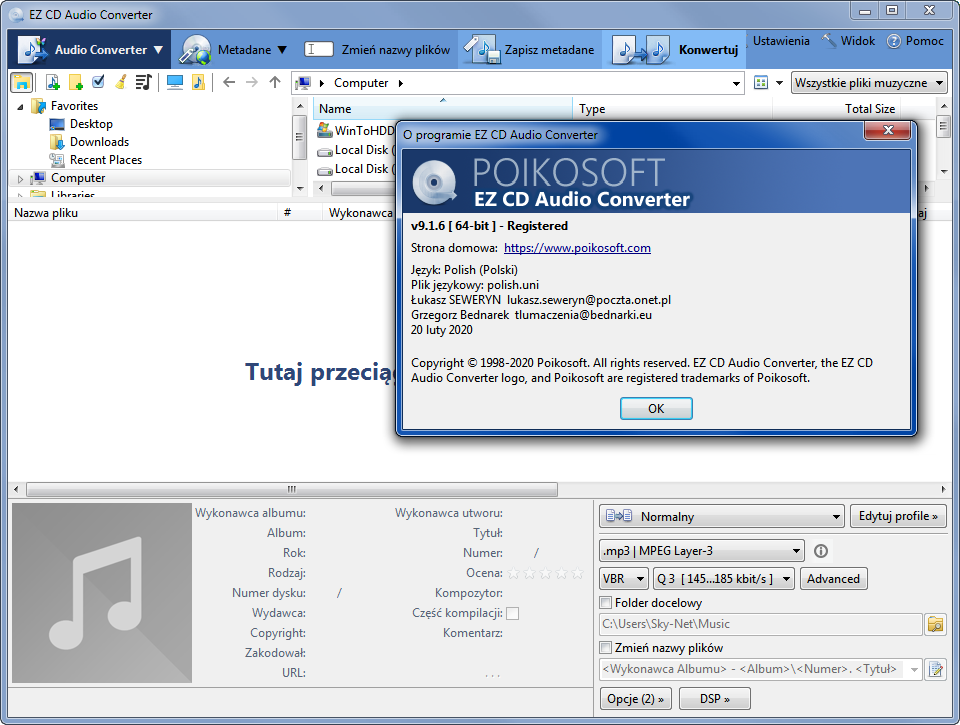Viewport: 960px width, 725px height.
Task: Enable the Zmień nazwy plików checkbox in the bottom panel
Action: (606, 647)
